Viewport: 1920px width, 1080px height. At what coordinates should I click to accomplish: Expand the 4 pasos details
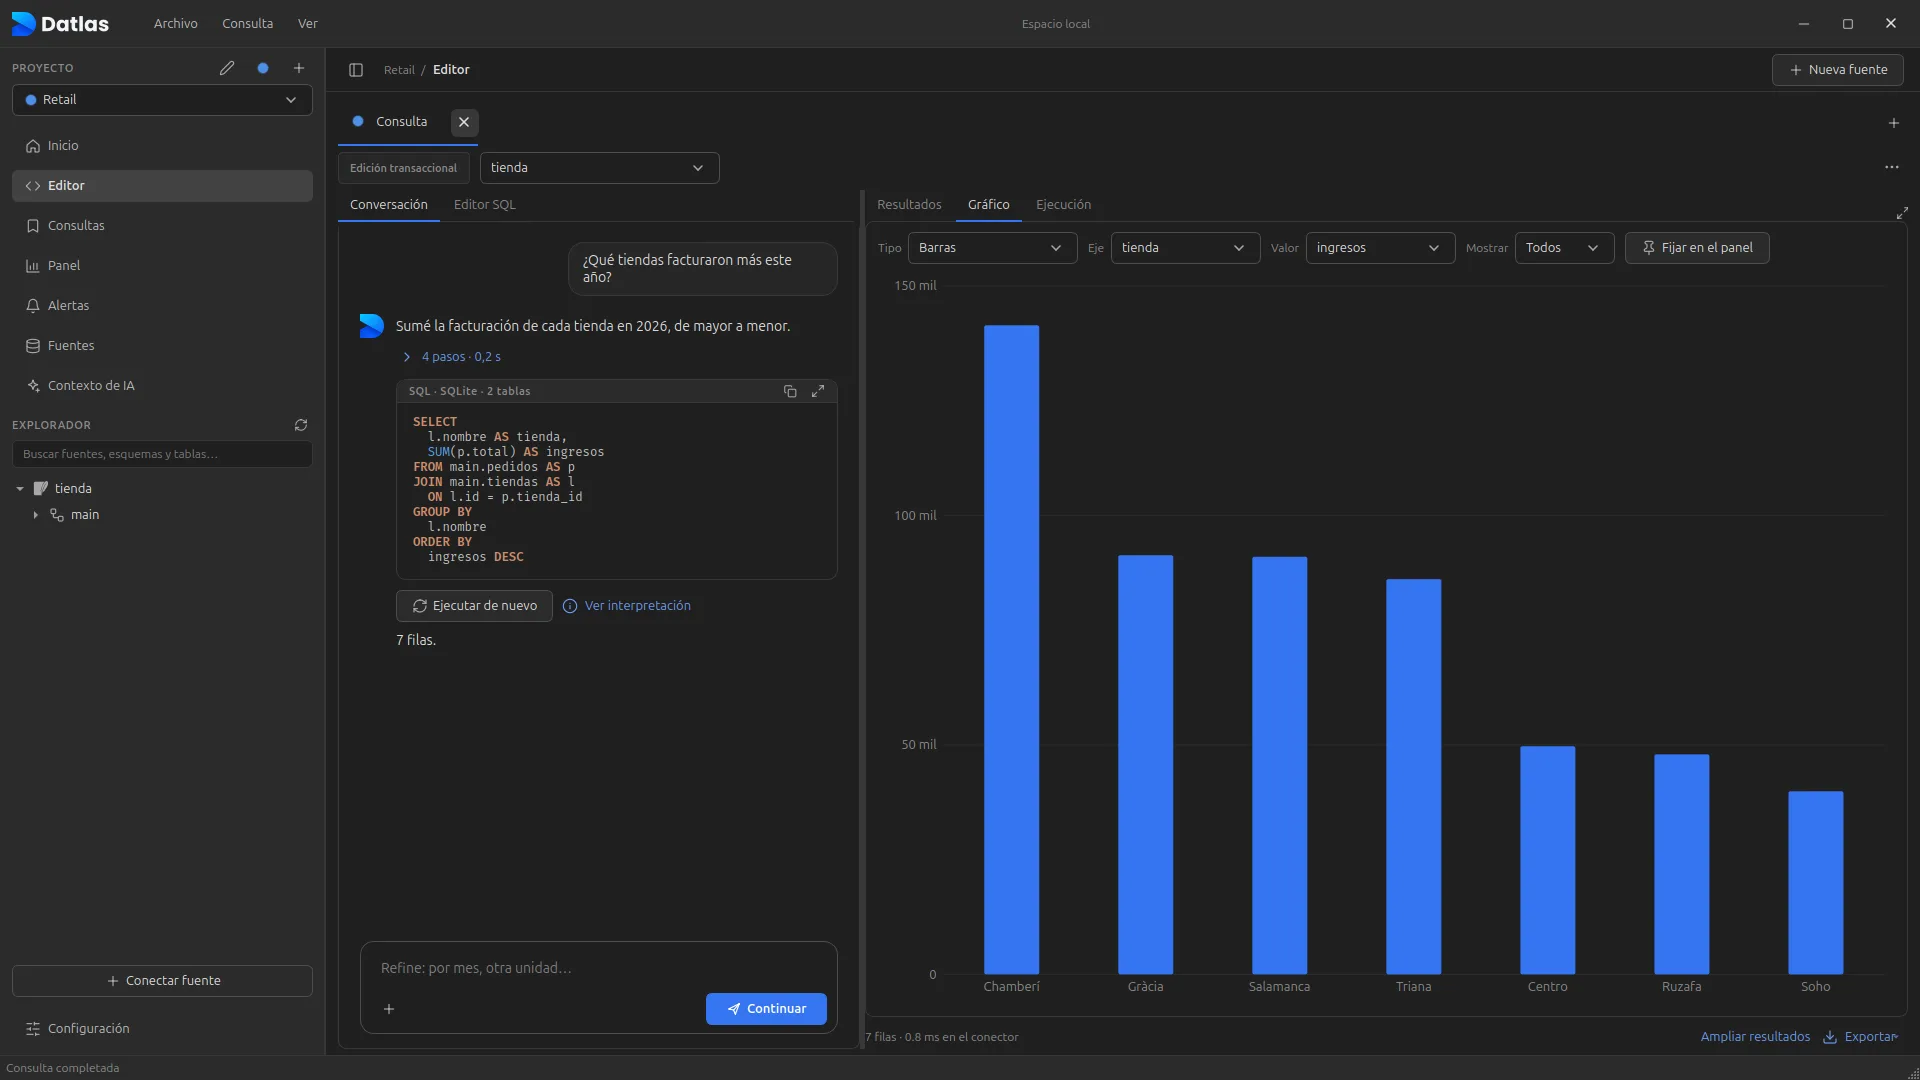(x=451, y=357)
